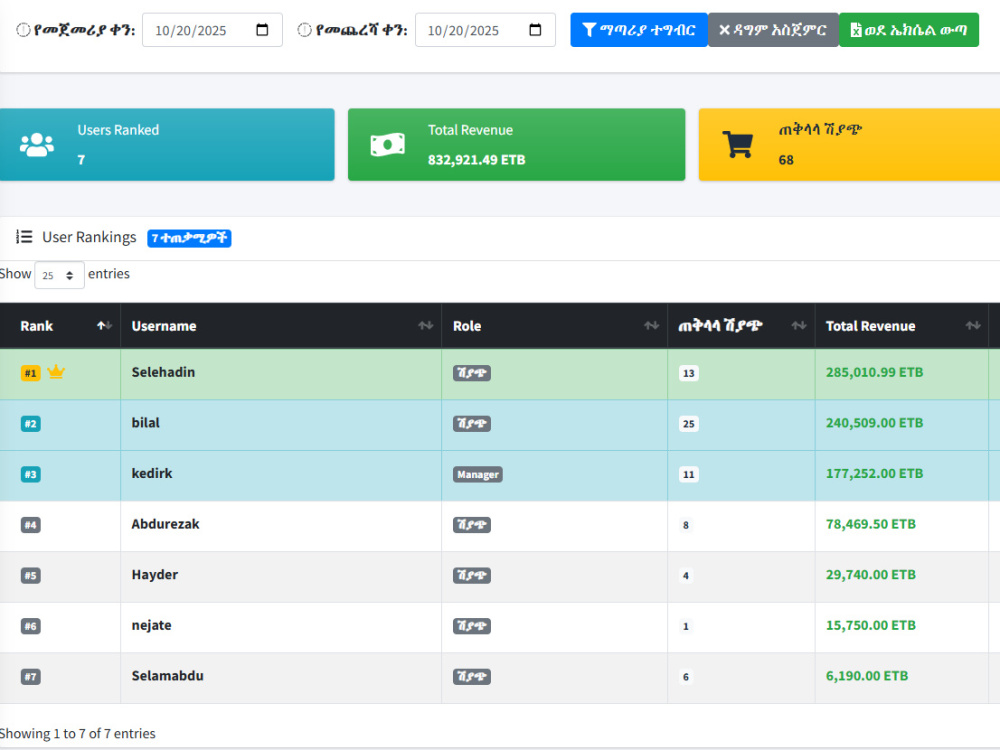Click username bilal
Viewport: 1000px width, 750px height.
(x=145, y=423)
